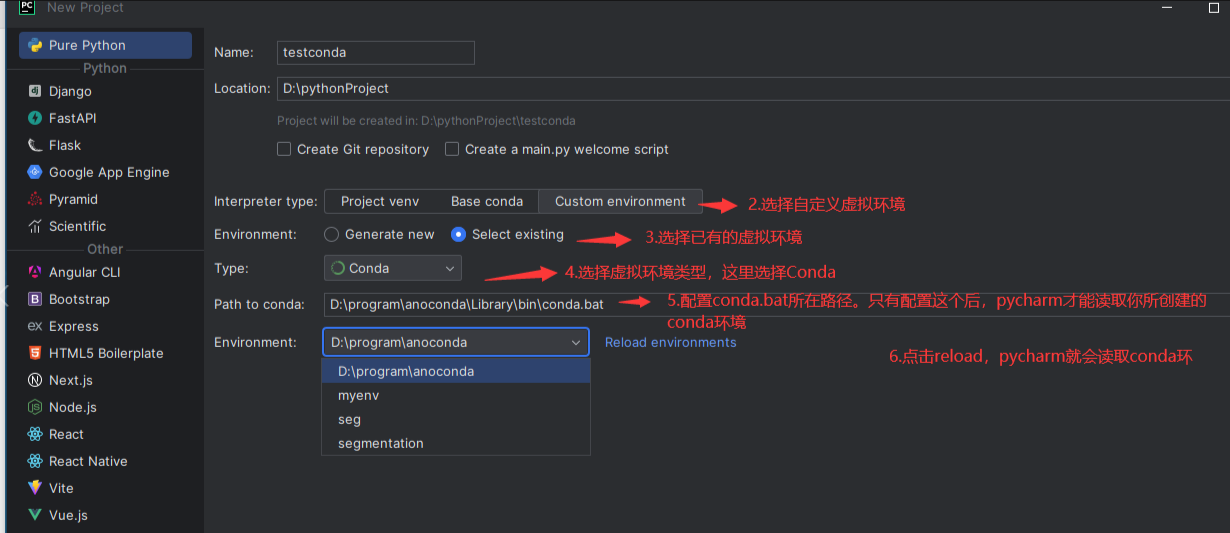Image resolution: width=1230 pixels, height=533 pixels.
Task: Open Pure Python project type
Action: [x=105, y=45]
